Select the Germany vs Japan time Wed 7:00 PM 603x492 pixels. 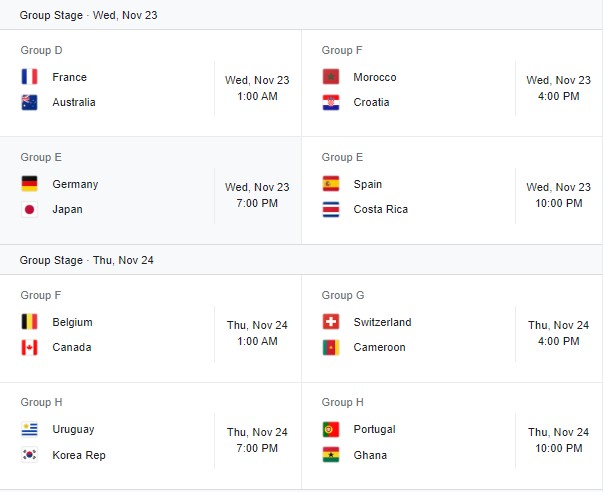click(257, 195)
